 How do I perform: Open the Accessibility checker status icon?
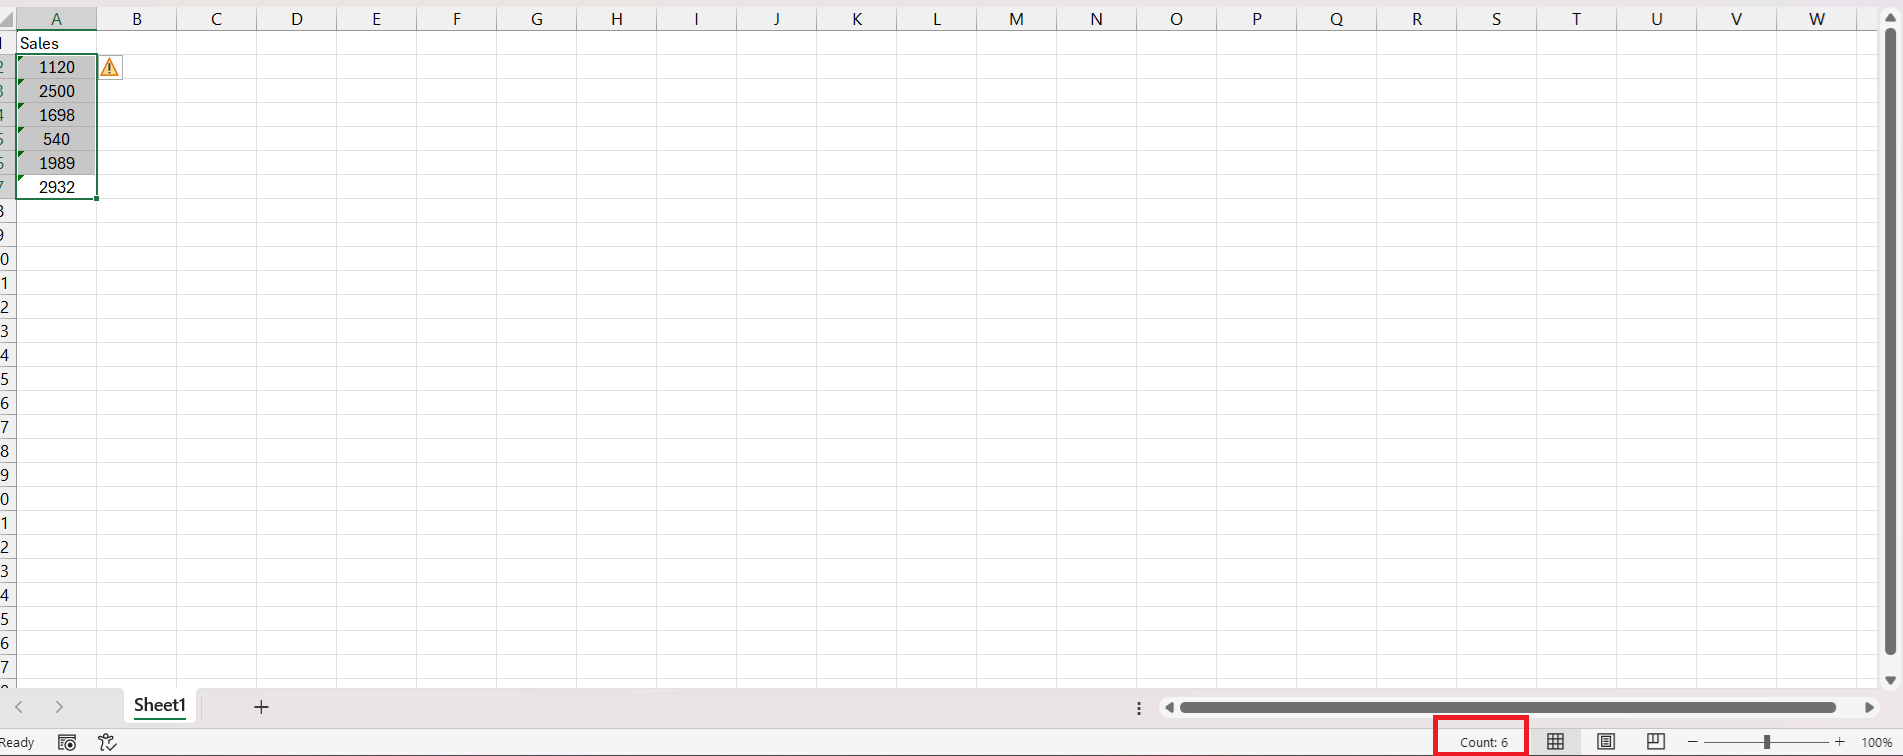(x=107, y=742)
